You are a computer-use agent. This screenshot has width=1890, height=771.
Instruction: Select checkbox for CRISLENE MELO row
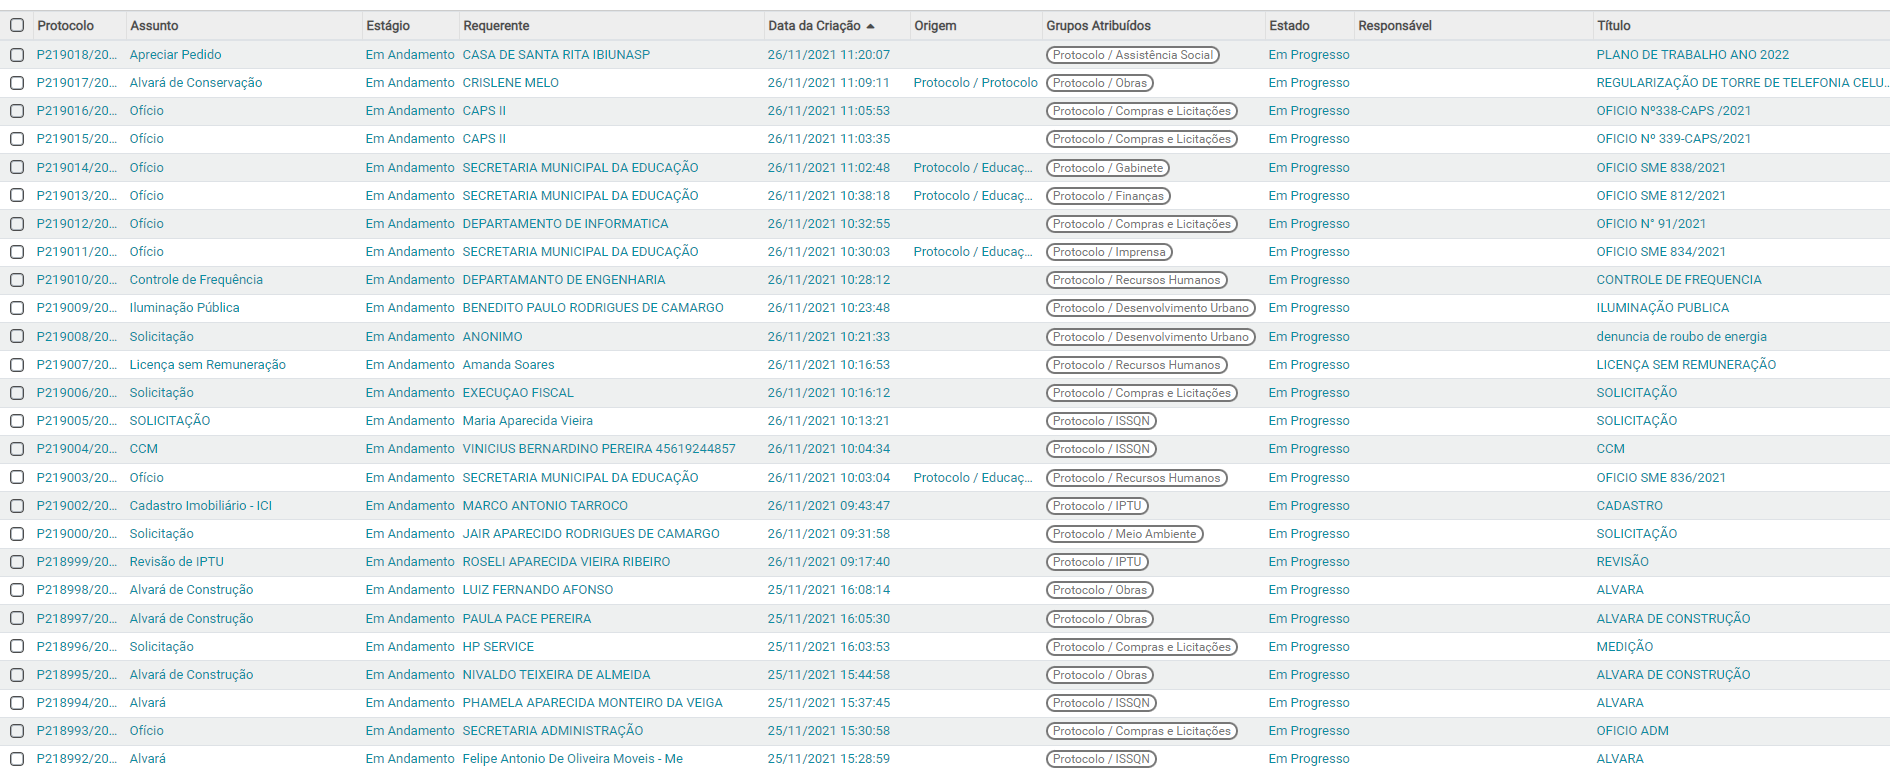pyautogui.click(x=17, y=83)
